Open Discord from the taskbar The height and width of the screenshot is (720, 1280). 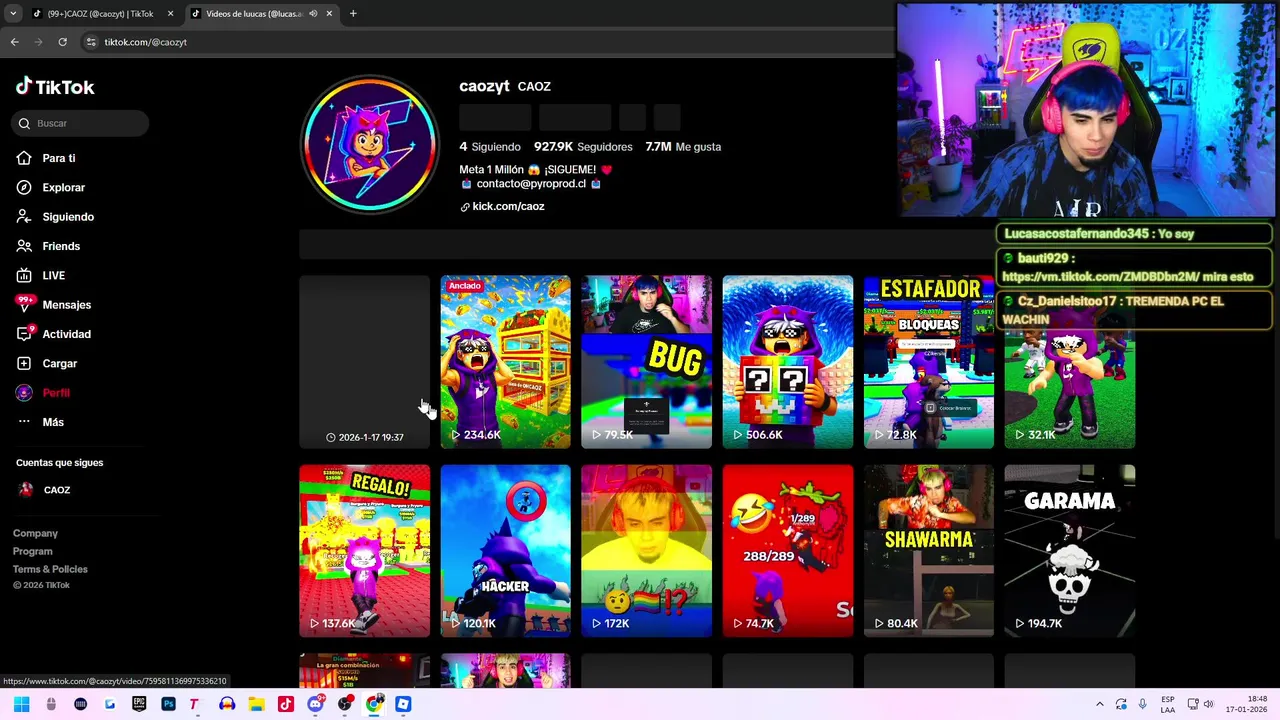pos(315,704)
